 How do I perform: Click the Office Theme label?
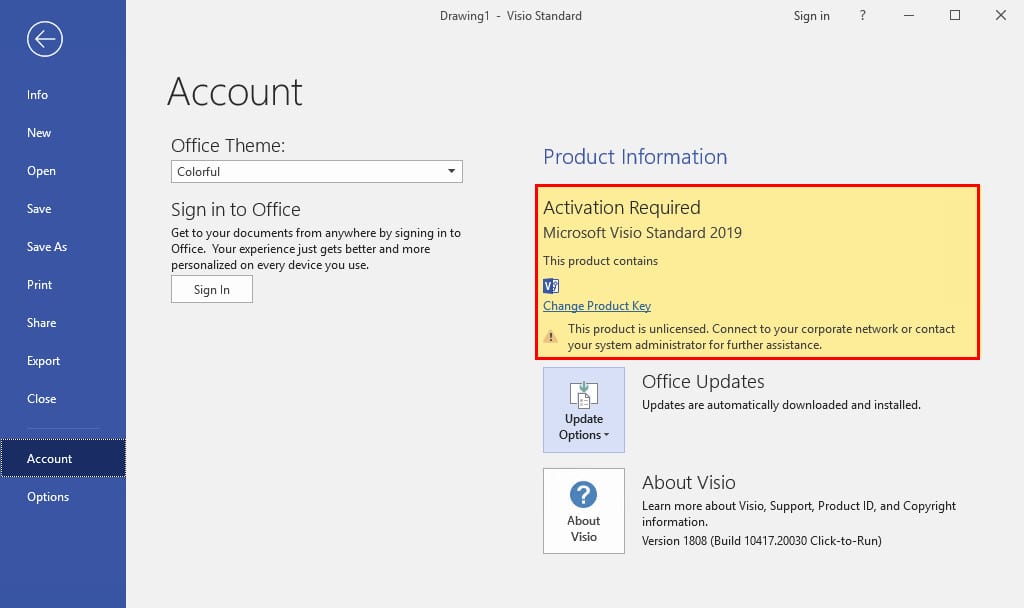pyautogui.click(x=228, y=145)
